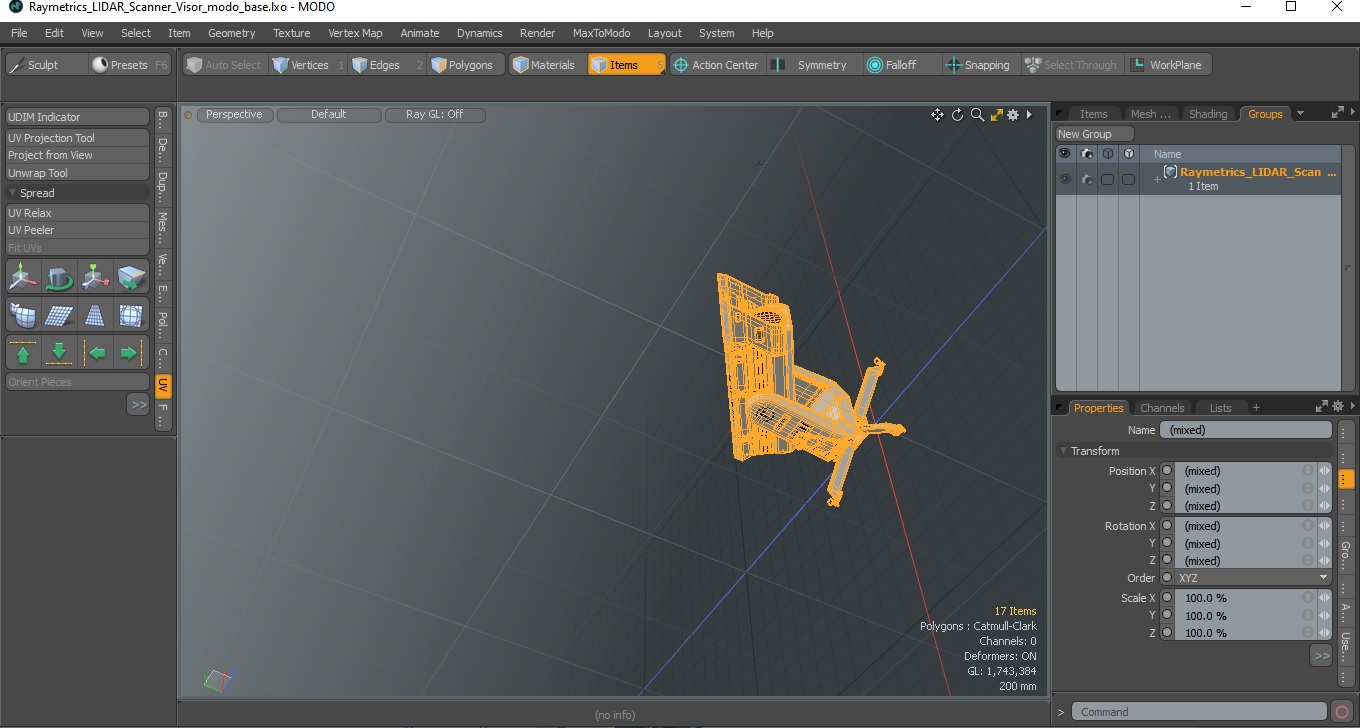
Task: Toggle the Rotation X keyframe circle
Action: click(x=1167, y=526)
